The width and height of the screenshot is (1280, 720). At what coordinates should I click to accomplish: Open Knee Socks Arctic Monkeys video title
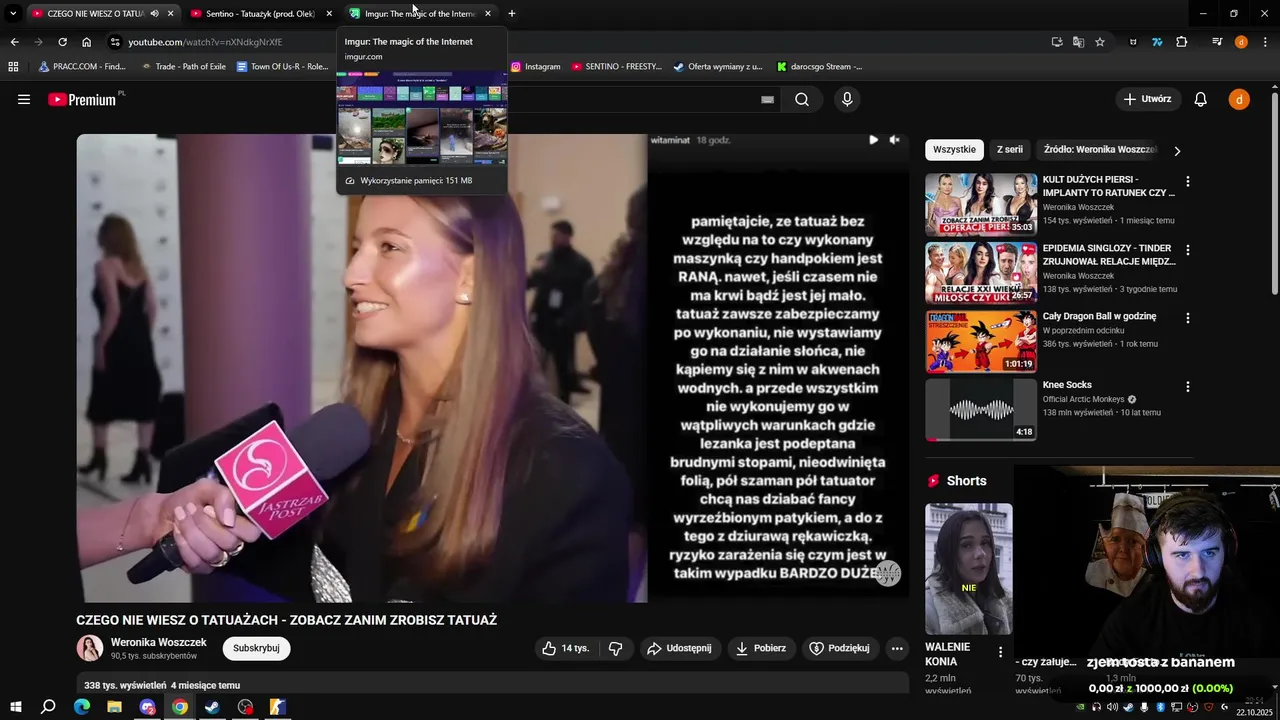1067,385
